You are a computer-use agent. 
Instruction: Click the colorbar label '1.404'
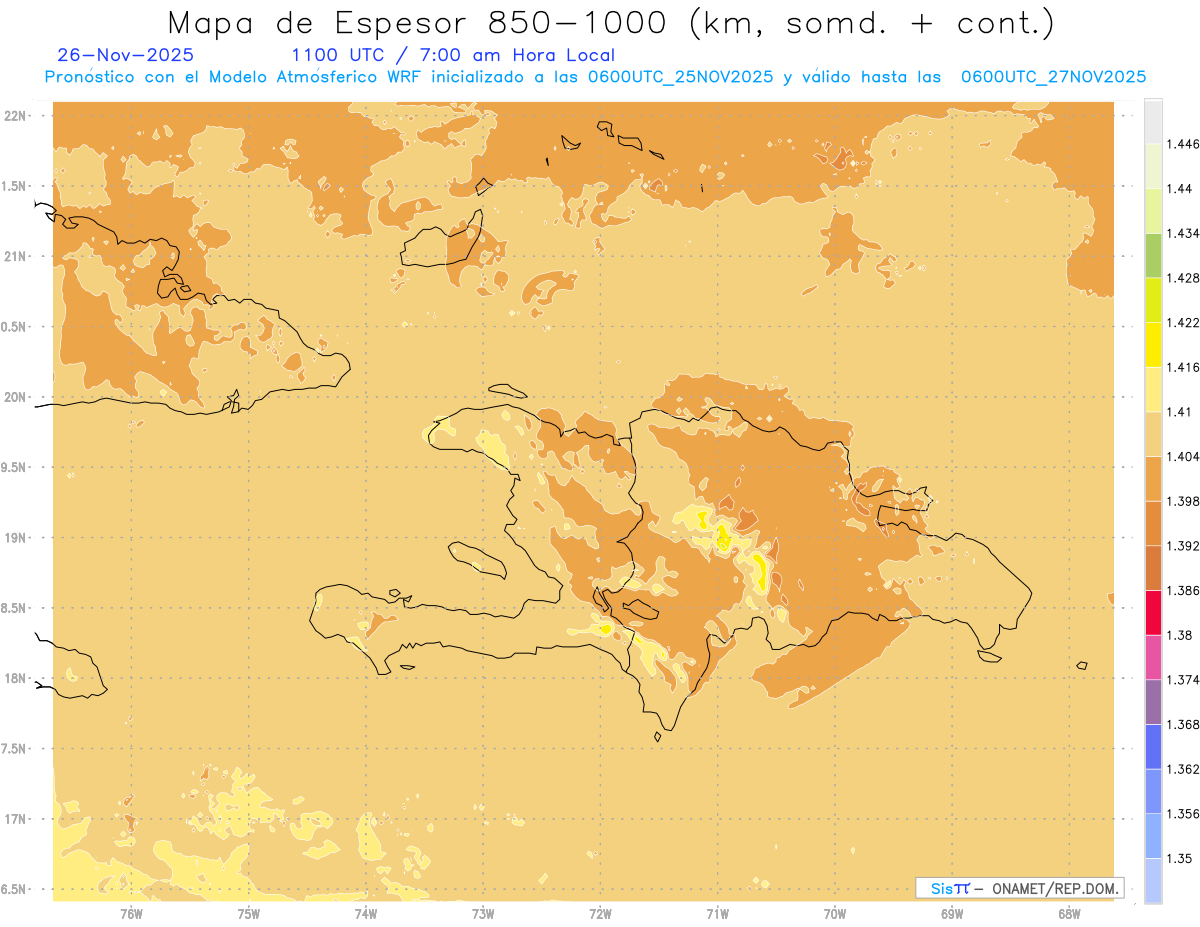click(x=1182, y=457)
